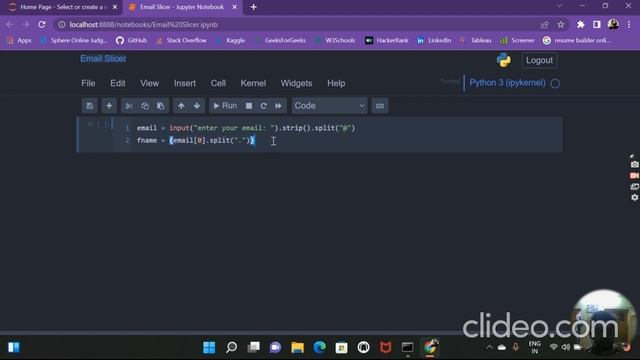640x360 pixels.
Task: Interrupt the kernel with stop icon
Action: click(x=249, y=106)
